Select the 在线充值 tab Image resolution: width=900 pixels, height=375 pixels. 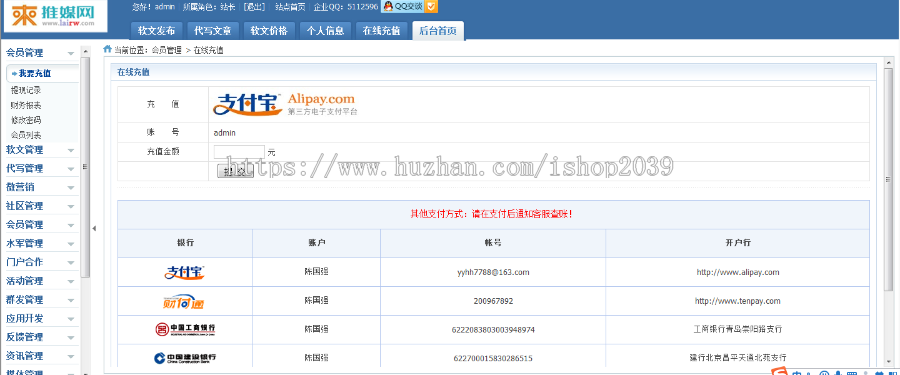point(381,31)
